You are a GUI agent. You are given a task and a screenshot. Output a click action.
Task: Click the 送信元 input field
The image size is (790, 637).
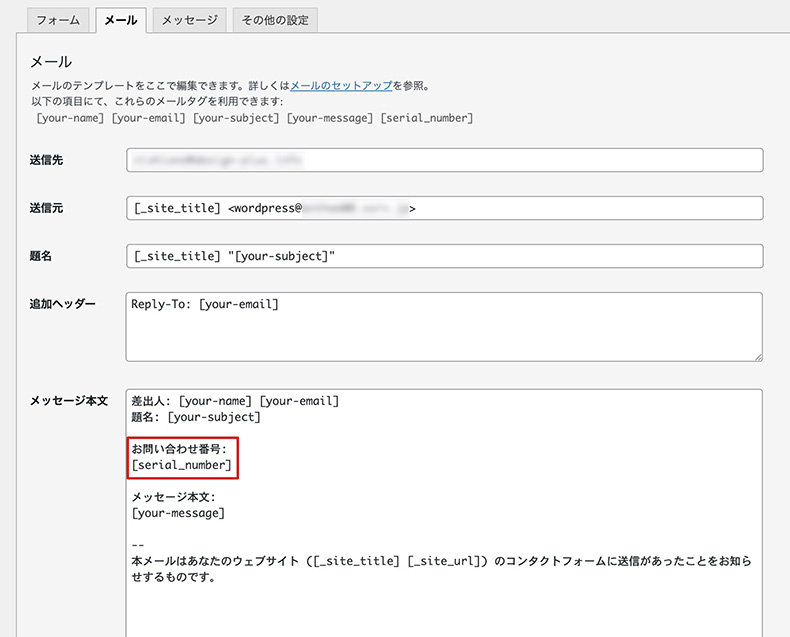(444, 208)
